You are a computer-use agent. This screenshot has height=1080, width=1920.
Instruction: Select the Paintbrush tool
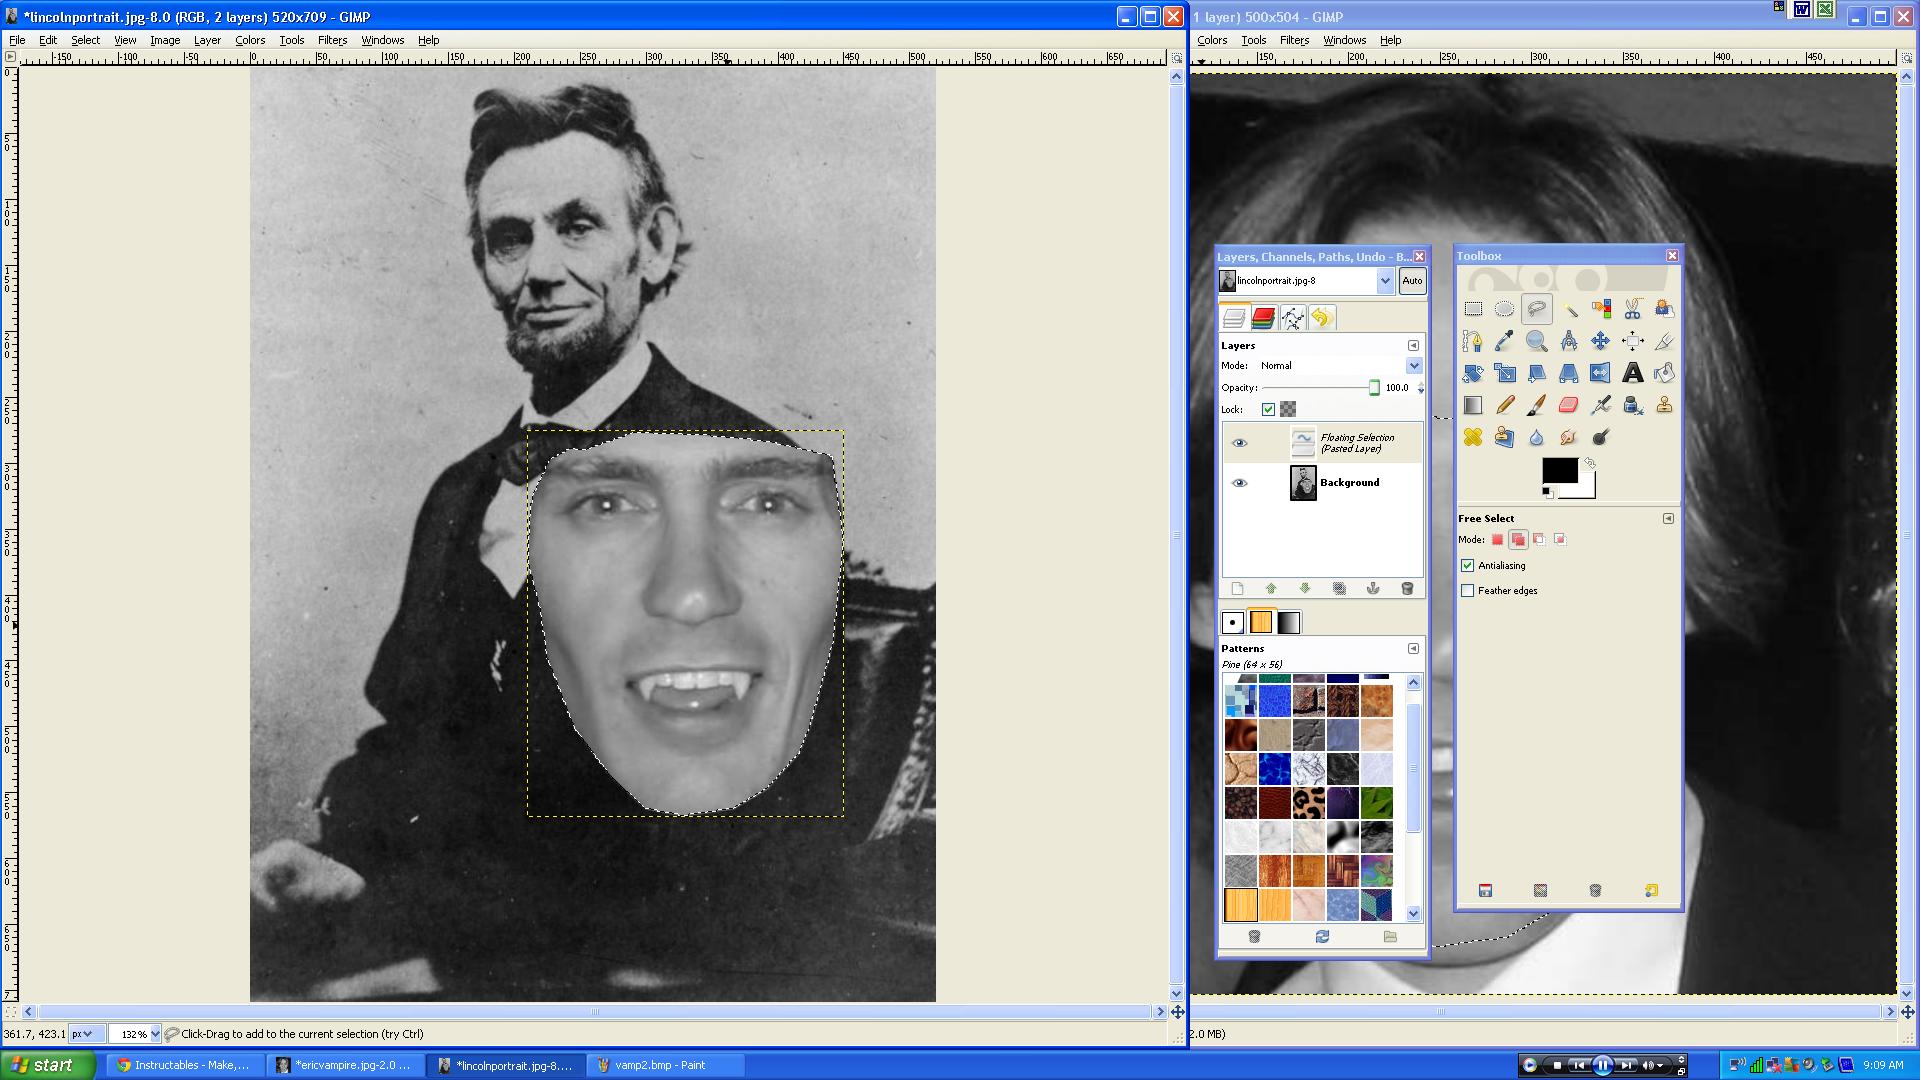point(1537,405)
